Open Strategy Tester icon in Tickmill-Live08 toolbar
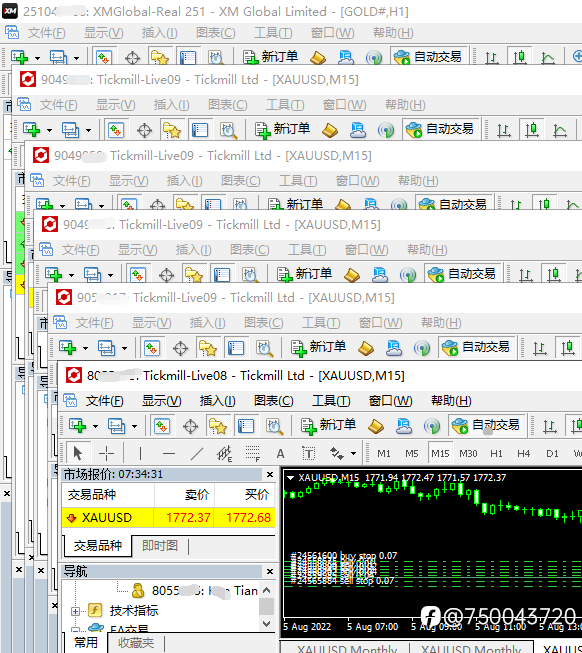 pos(274,426)
